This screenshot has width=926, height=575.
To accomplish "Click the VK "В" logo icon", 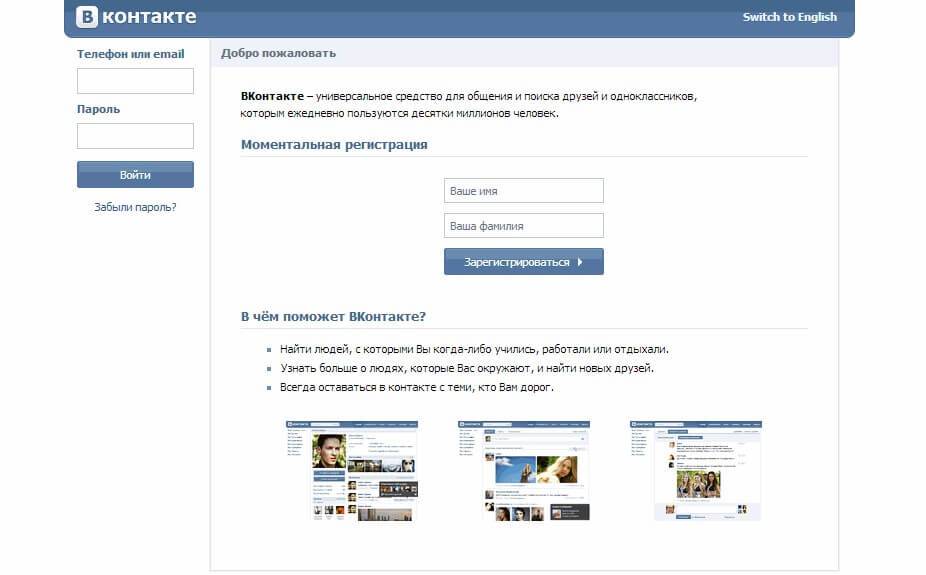I will [89, 17].
